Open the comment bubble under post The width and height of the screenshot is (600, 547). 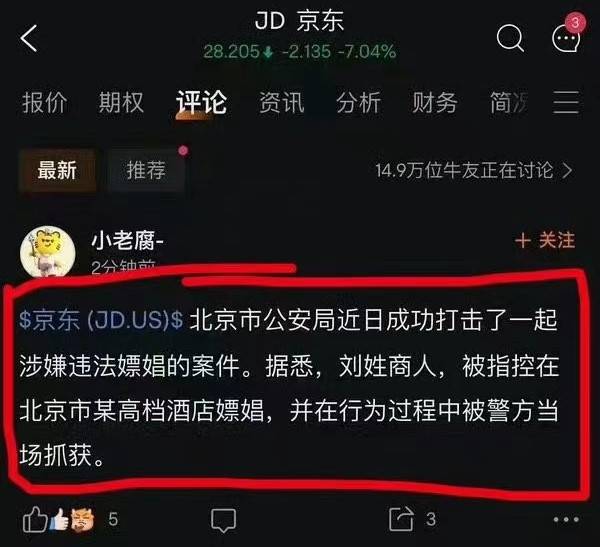click(223, 520)
